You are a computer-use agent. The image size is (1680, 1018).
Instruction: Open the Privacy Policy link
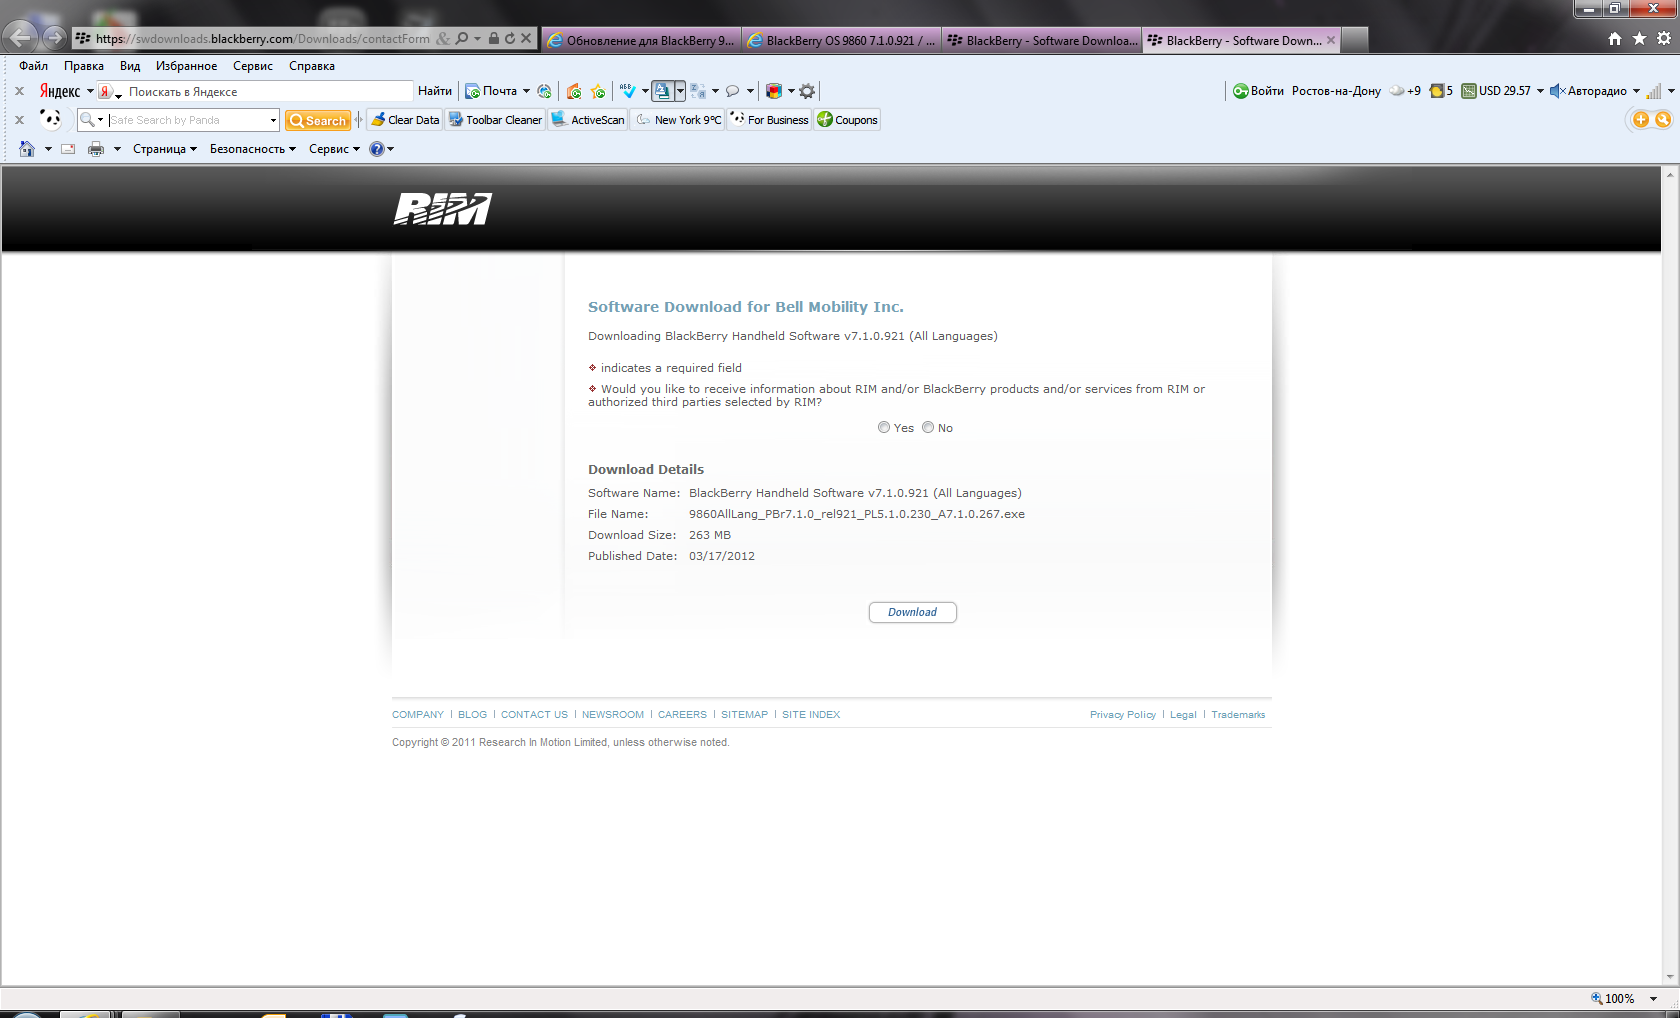pyautogui.click(x=1122, y=715)
